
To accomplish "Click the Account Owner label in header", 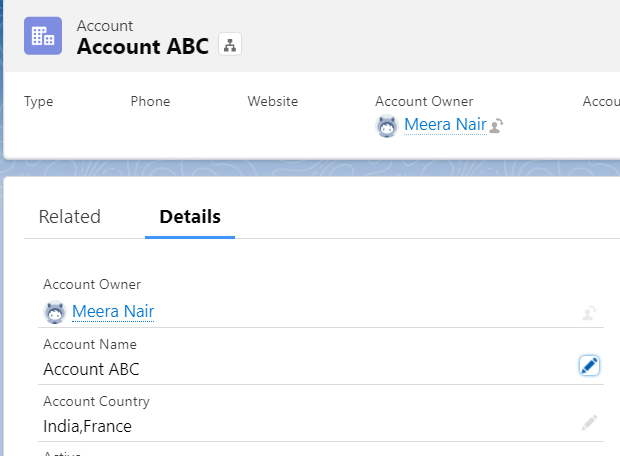I will 424,101.
